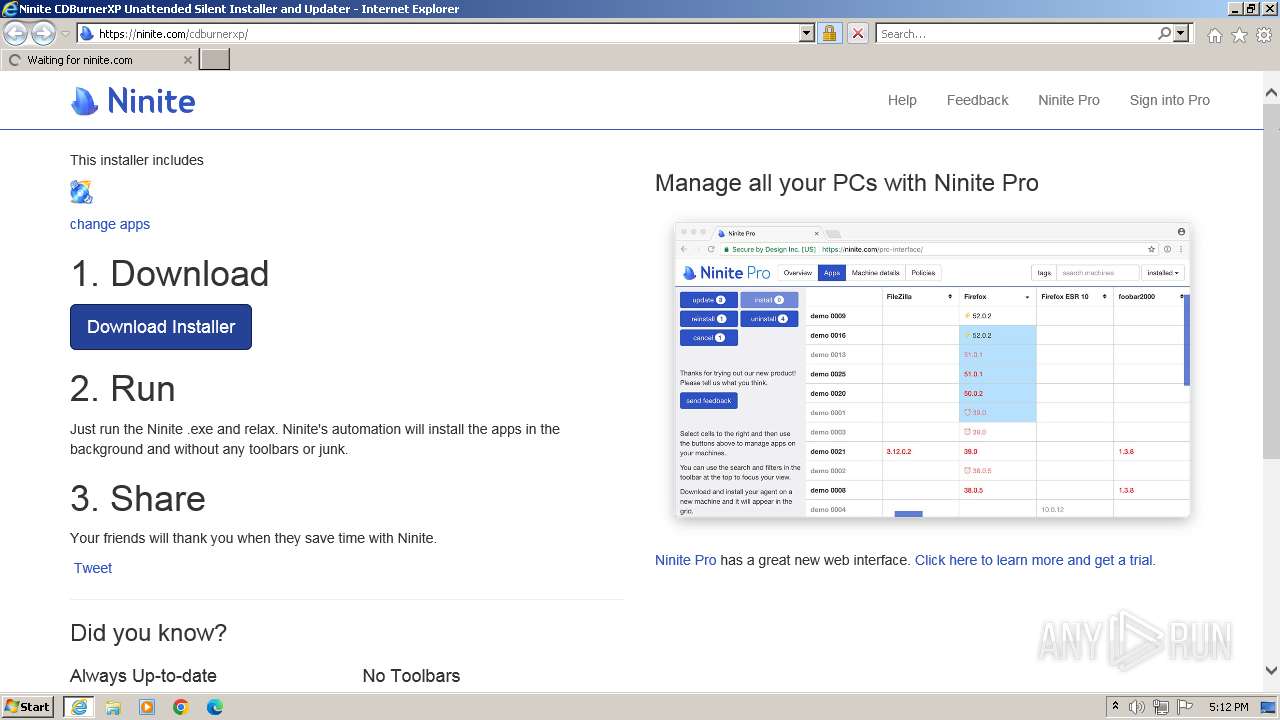
Task: Click the 'Did you know?' heading
Action: point(148,633)
